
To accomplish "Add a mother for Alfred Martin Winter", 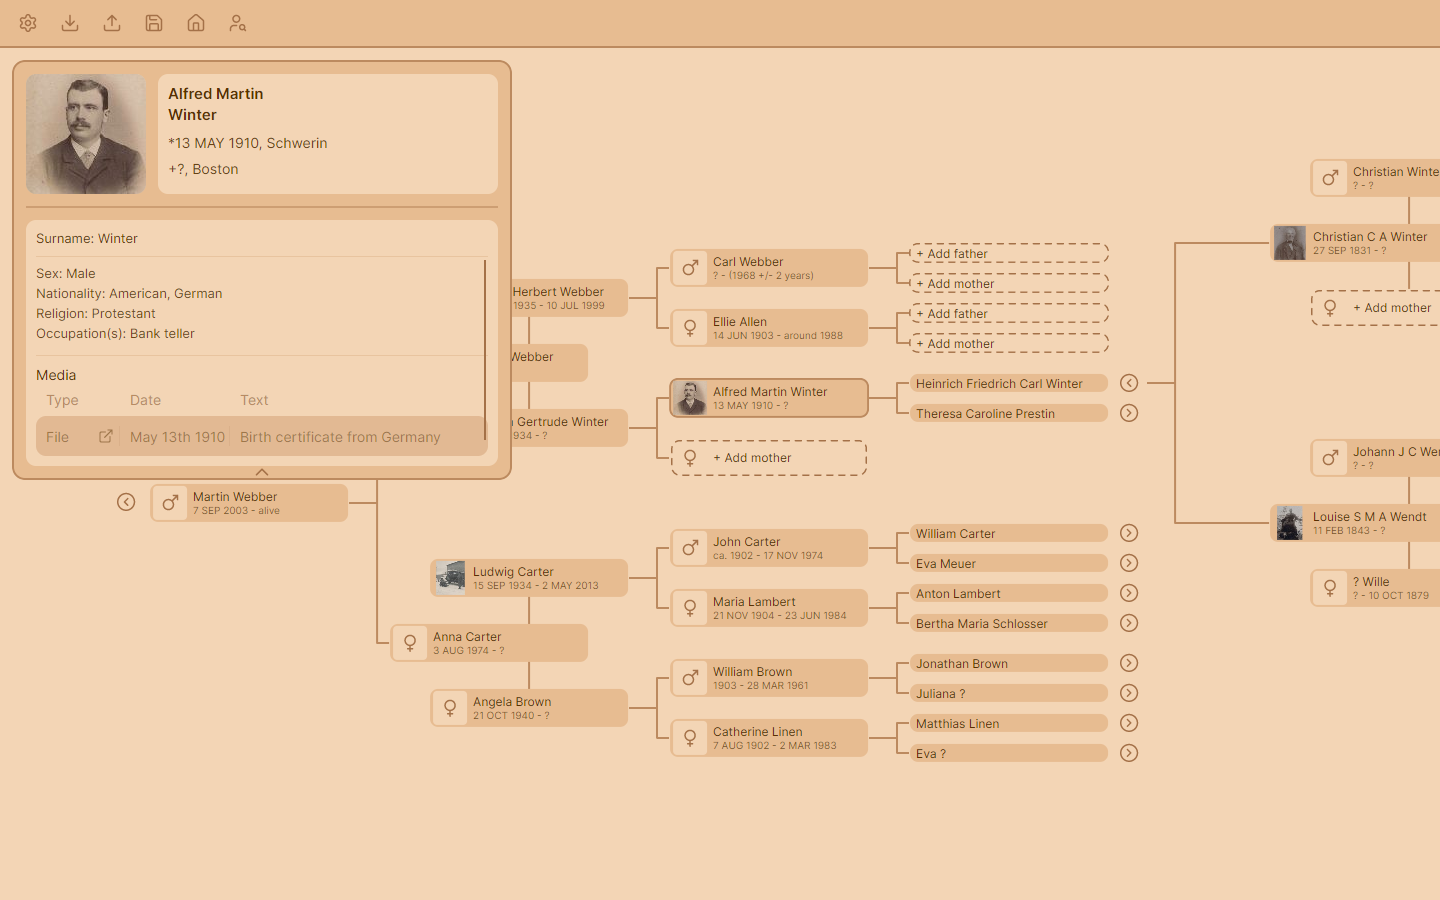I will pos(768,457).
